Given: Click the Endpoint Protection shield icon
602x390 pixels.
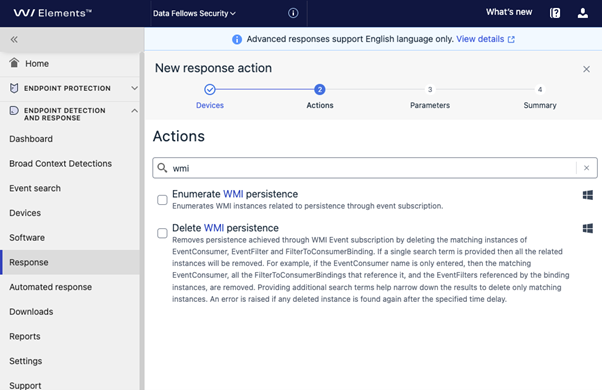Looking at the screenshot, I should pos(14,88).
